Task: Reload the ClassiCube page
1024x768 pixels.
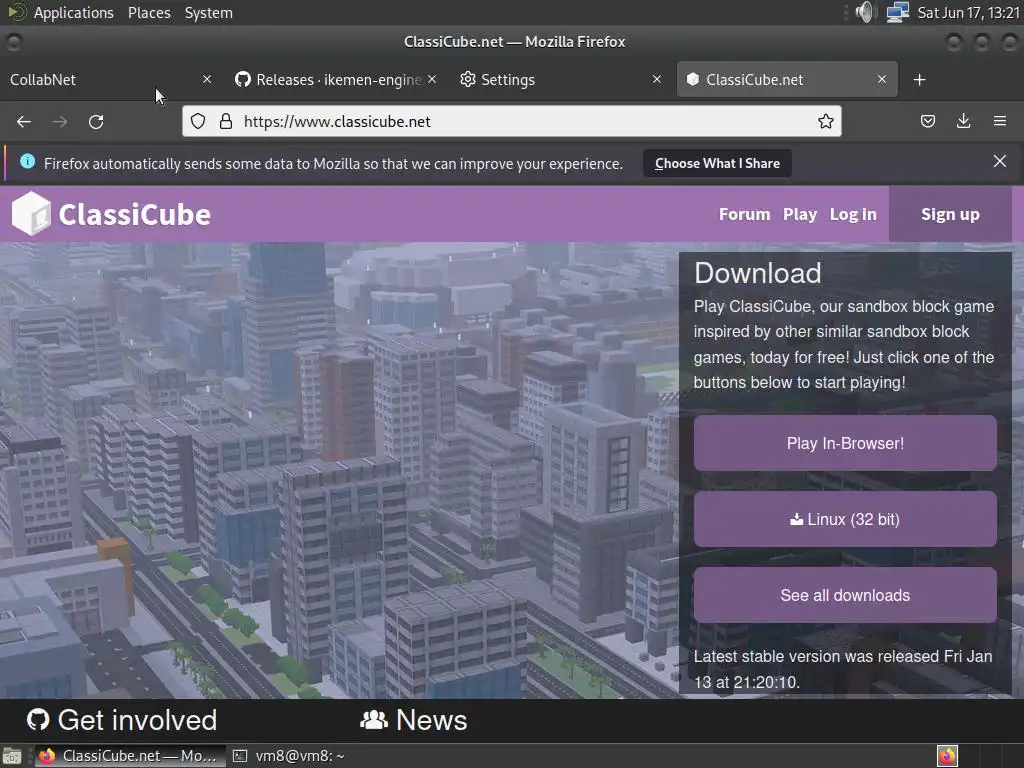Action: click(96, 121)
